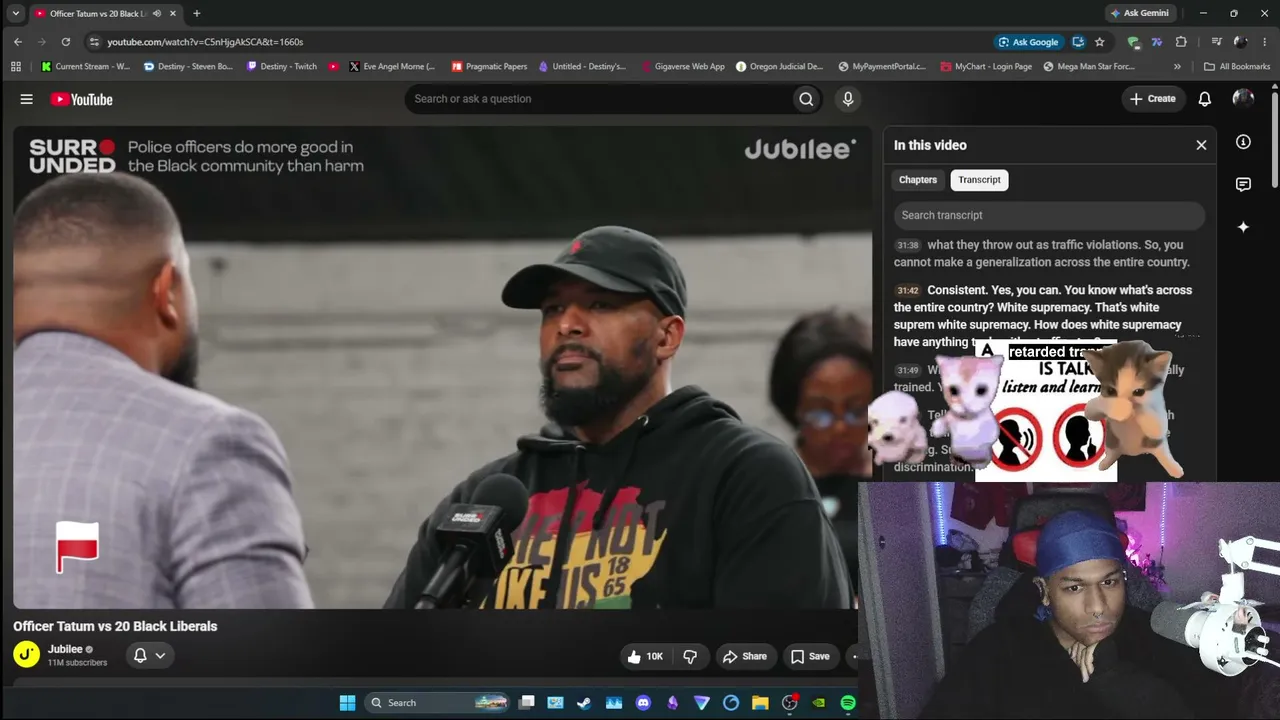The height and width of the screenshot is (720, 1280).
Task: Install app icon in address bar
Action: click(1078, 42)
